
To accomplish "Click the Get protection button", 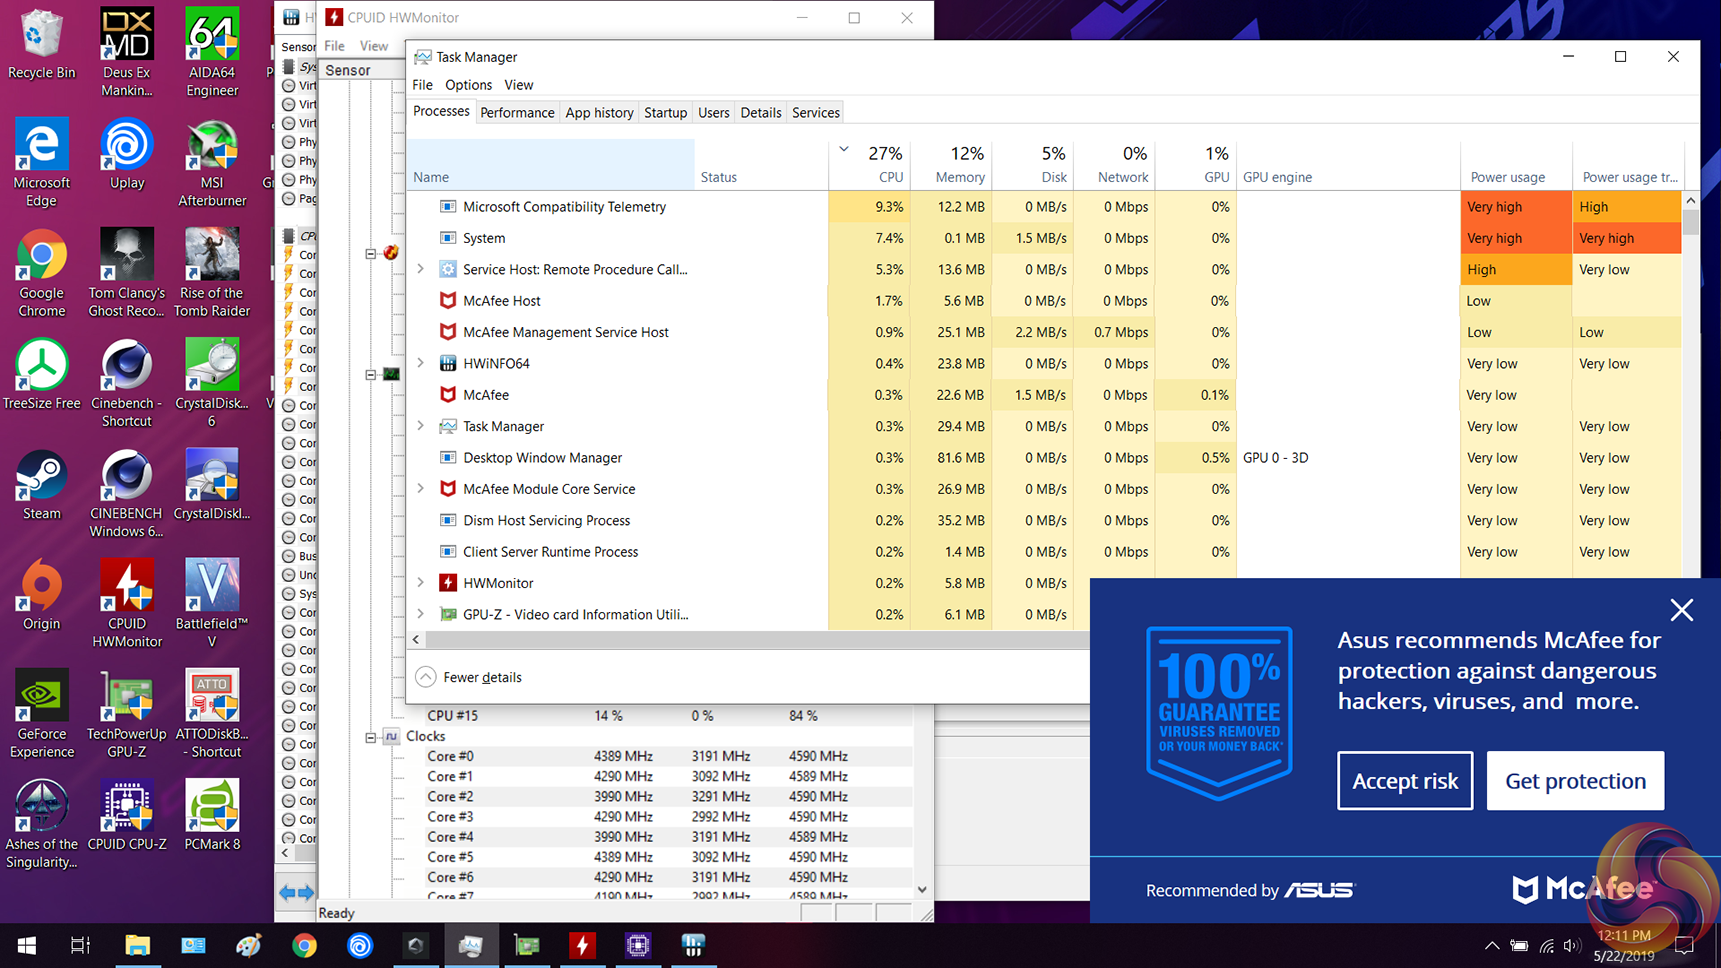I will 1575,781.
